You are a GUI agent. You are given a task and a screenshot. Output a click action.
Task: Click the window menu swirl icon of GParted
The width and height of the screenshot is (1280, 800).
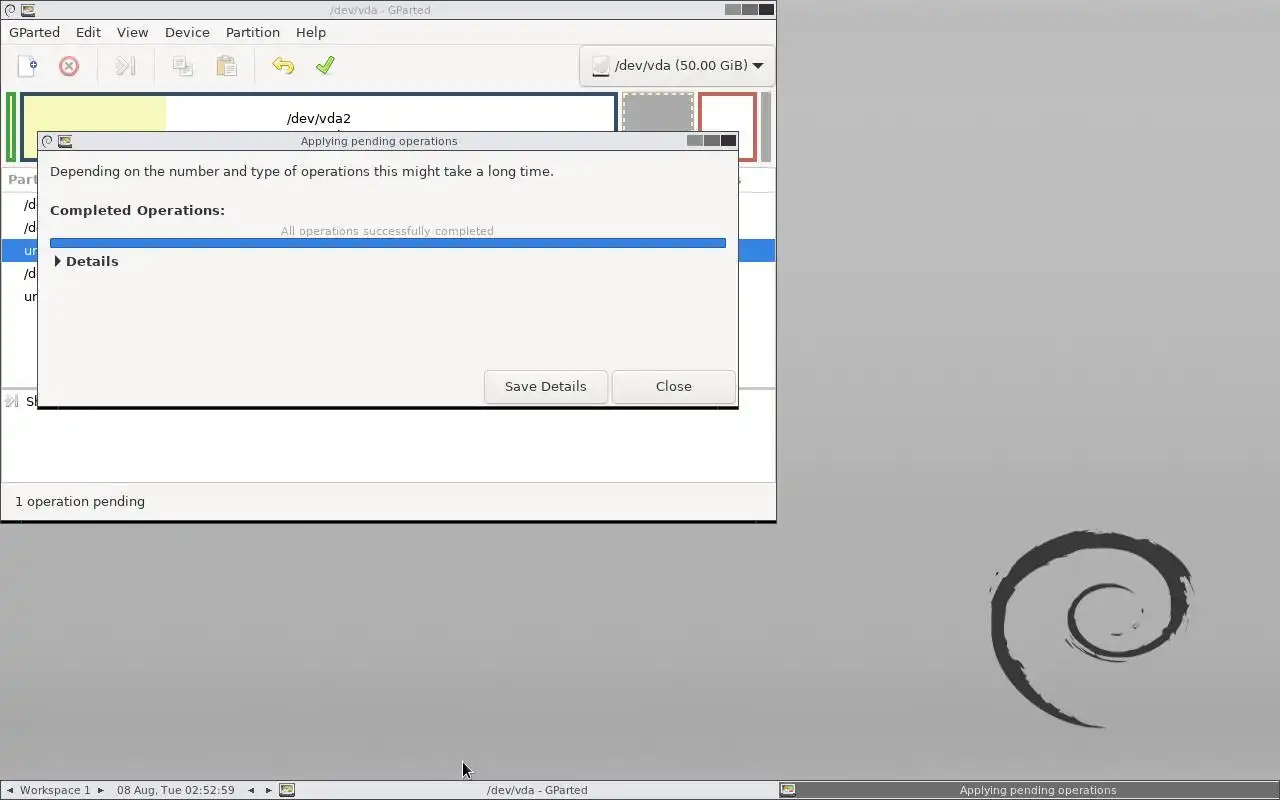coord(9,10)
